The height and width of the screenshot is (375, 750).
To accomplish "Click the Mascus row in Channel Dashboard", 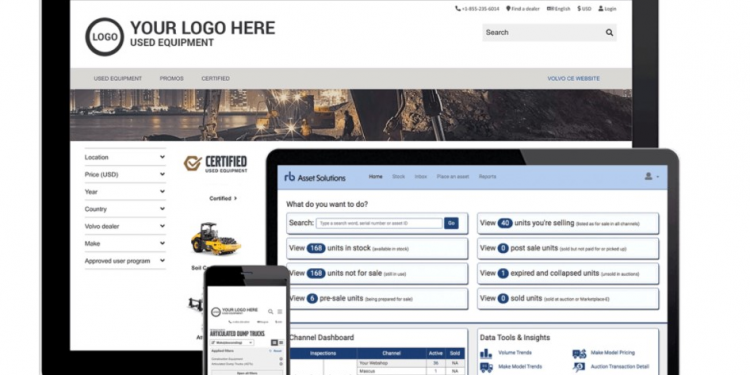I will (411, 371).
